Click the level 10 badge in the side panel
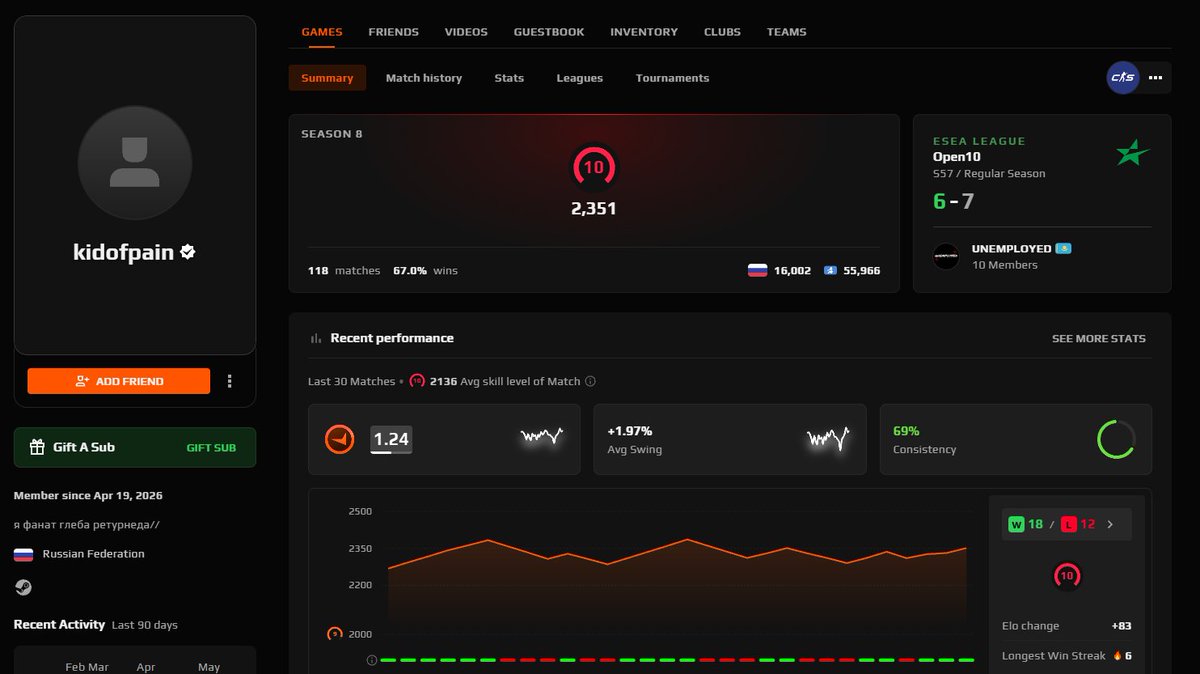1200x674 pixels. [x=1066, y=576]
